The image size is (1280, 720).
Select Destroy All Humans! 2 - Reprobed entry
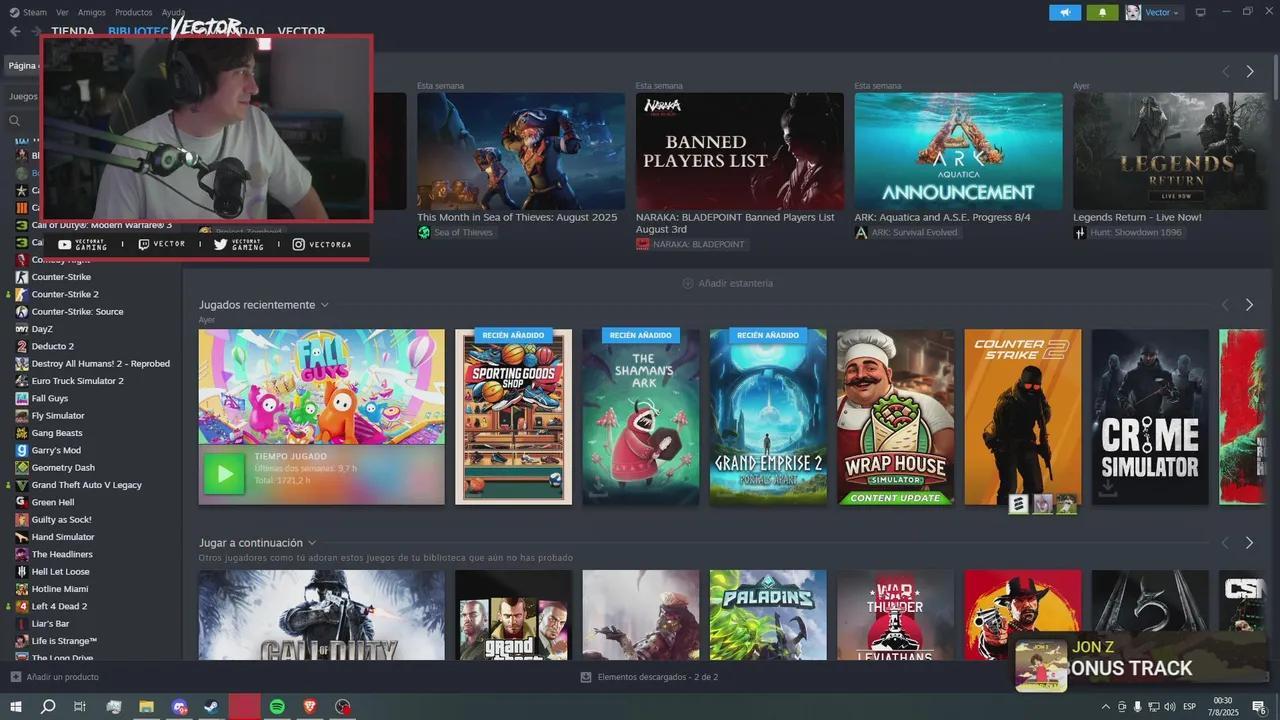click(x=100, y=364)
